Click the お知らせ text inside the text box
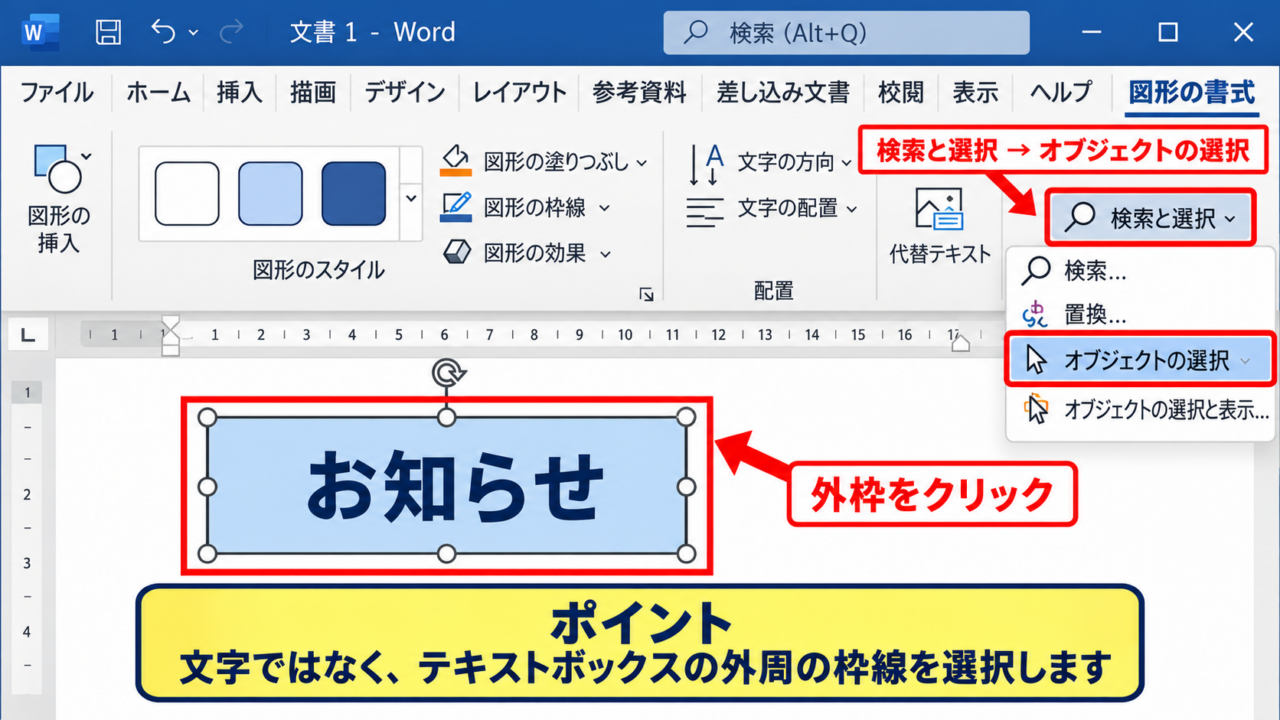 coord(455,486)
